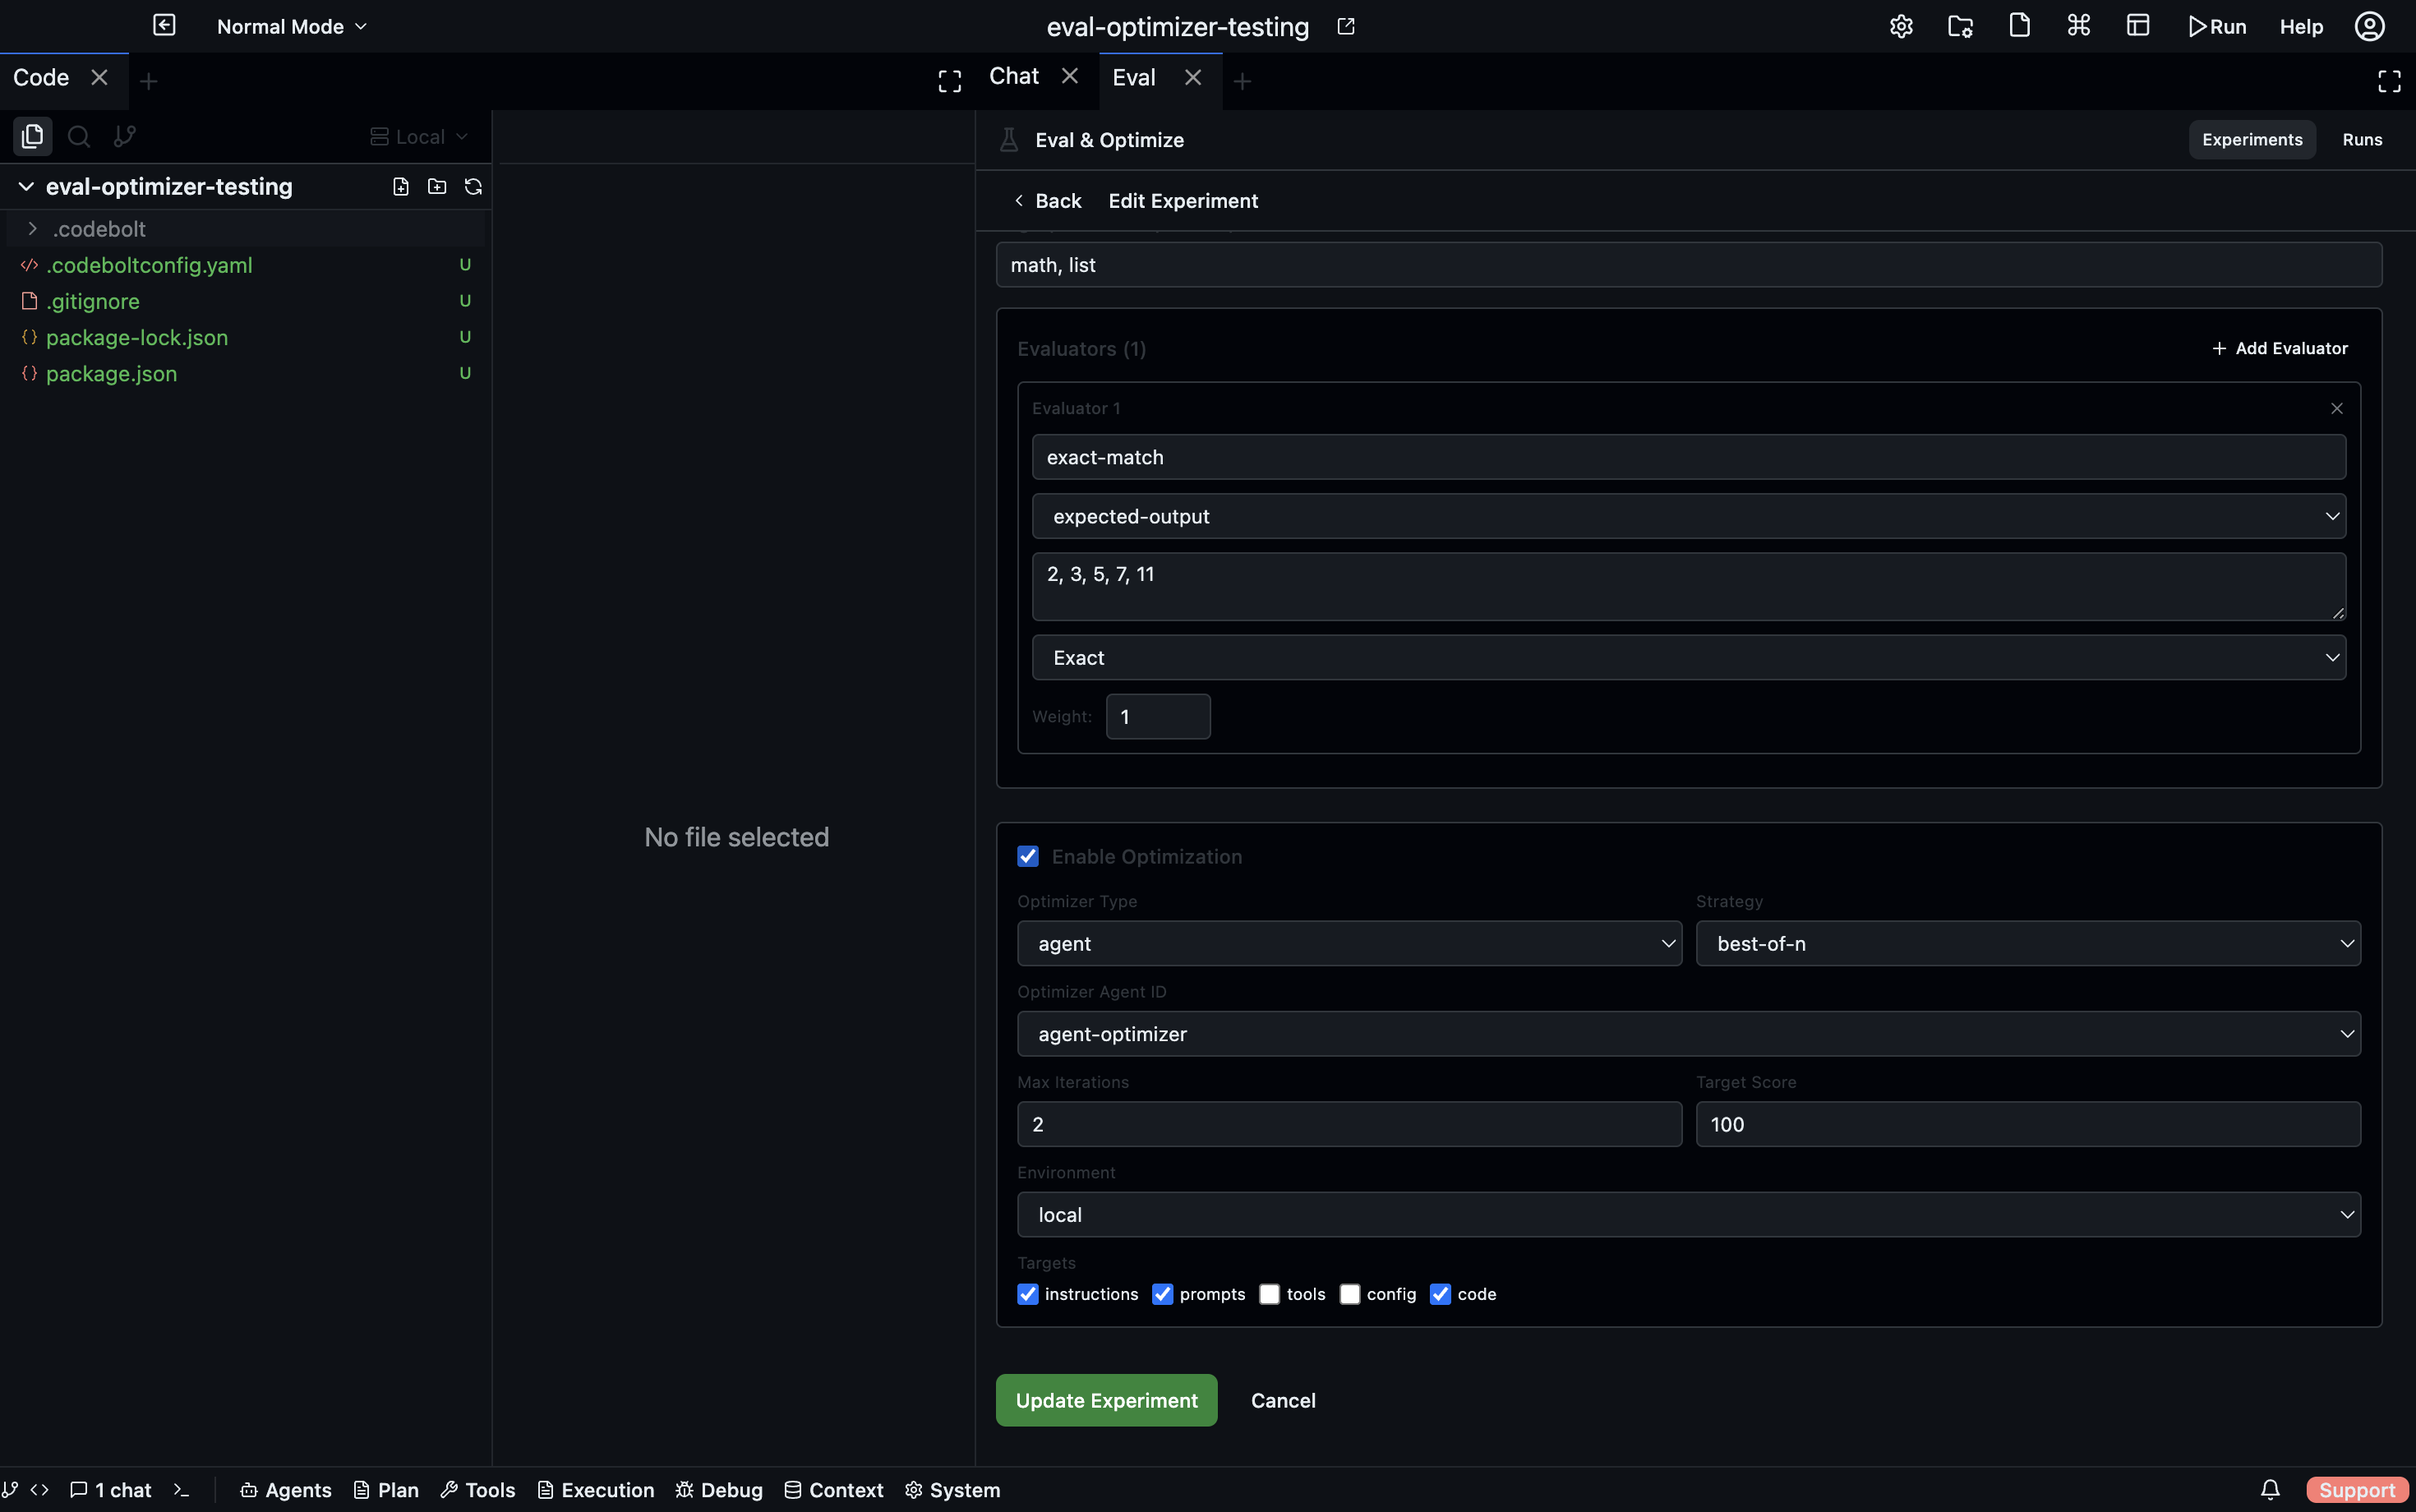
Task: Click the Max Iterations input field
Action: (x=1348, y=1124)
